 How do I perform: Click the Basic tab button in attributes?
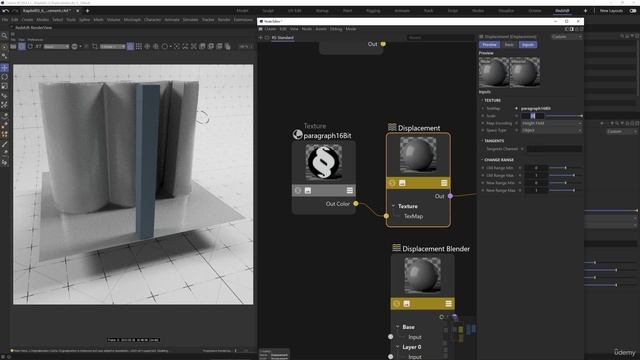click(x=509, y=44)
